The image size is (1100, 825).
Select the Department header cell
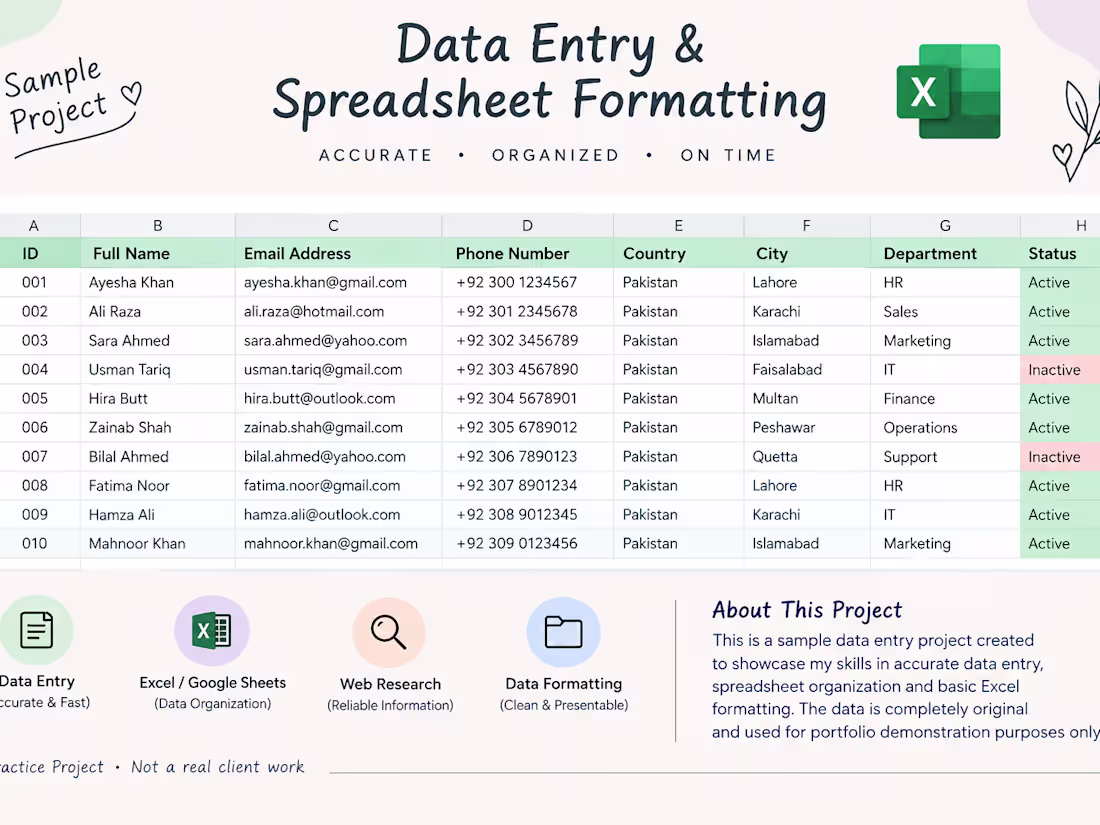pyautogui.click(x=946, y=253)
